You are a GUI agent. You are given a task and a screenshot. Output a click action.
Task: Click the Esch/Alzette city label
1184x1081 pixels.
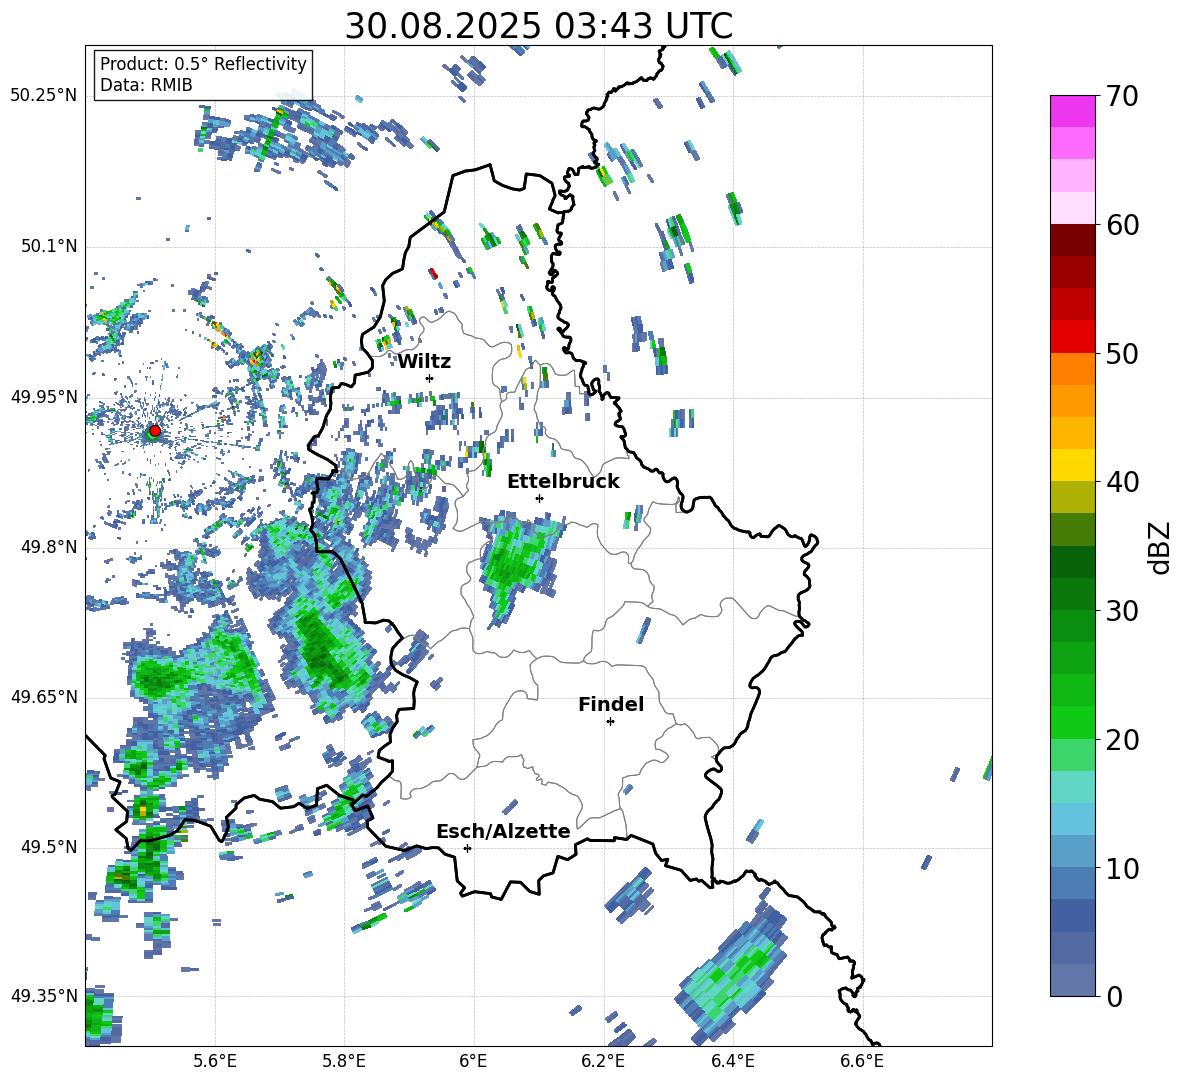click(x=503, y=831)
